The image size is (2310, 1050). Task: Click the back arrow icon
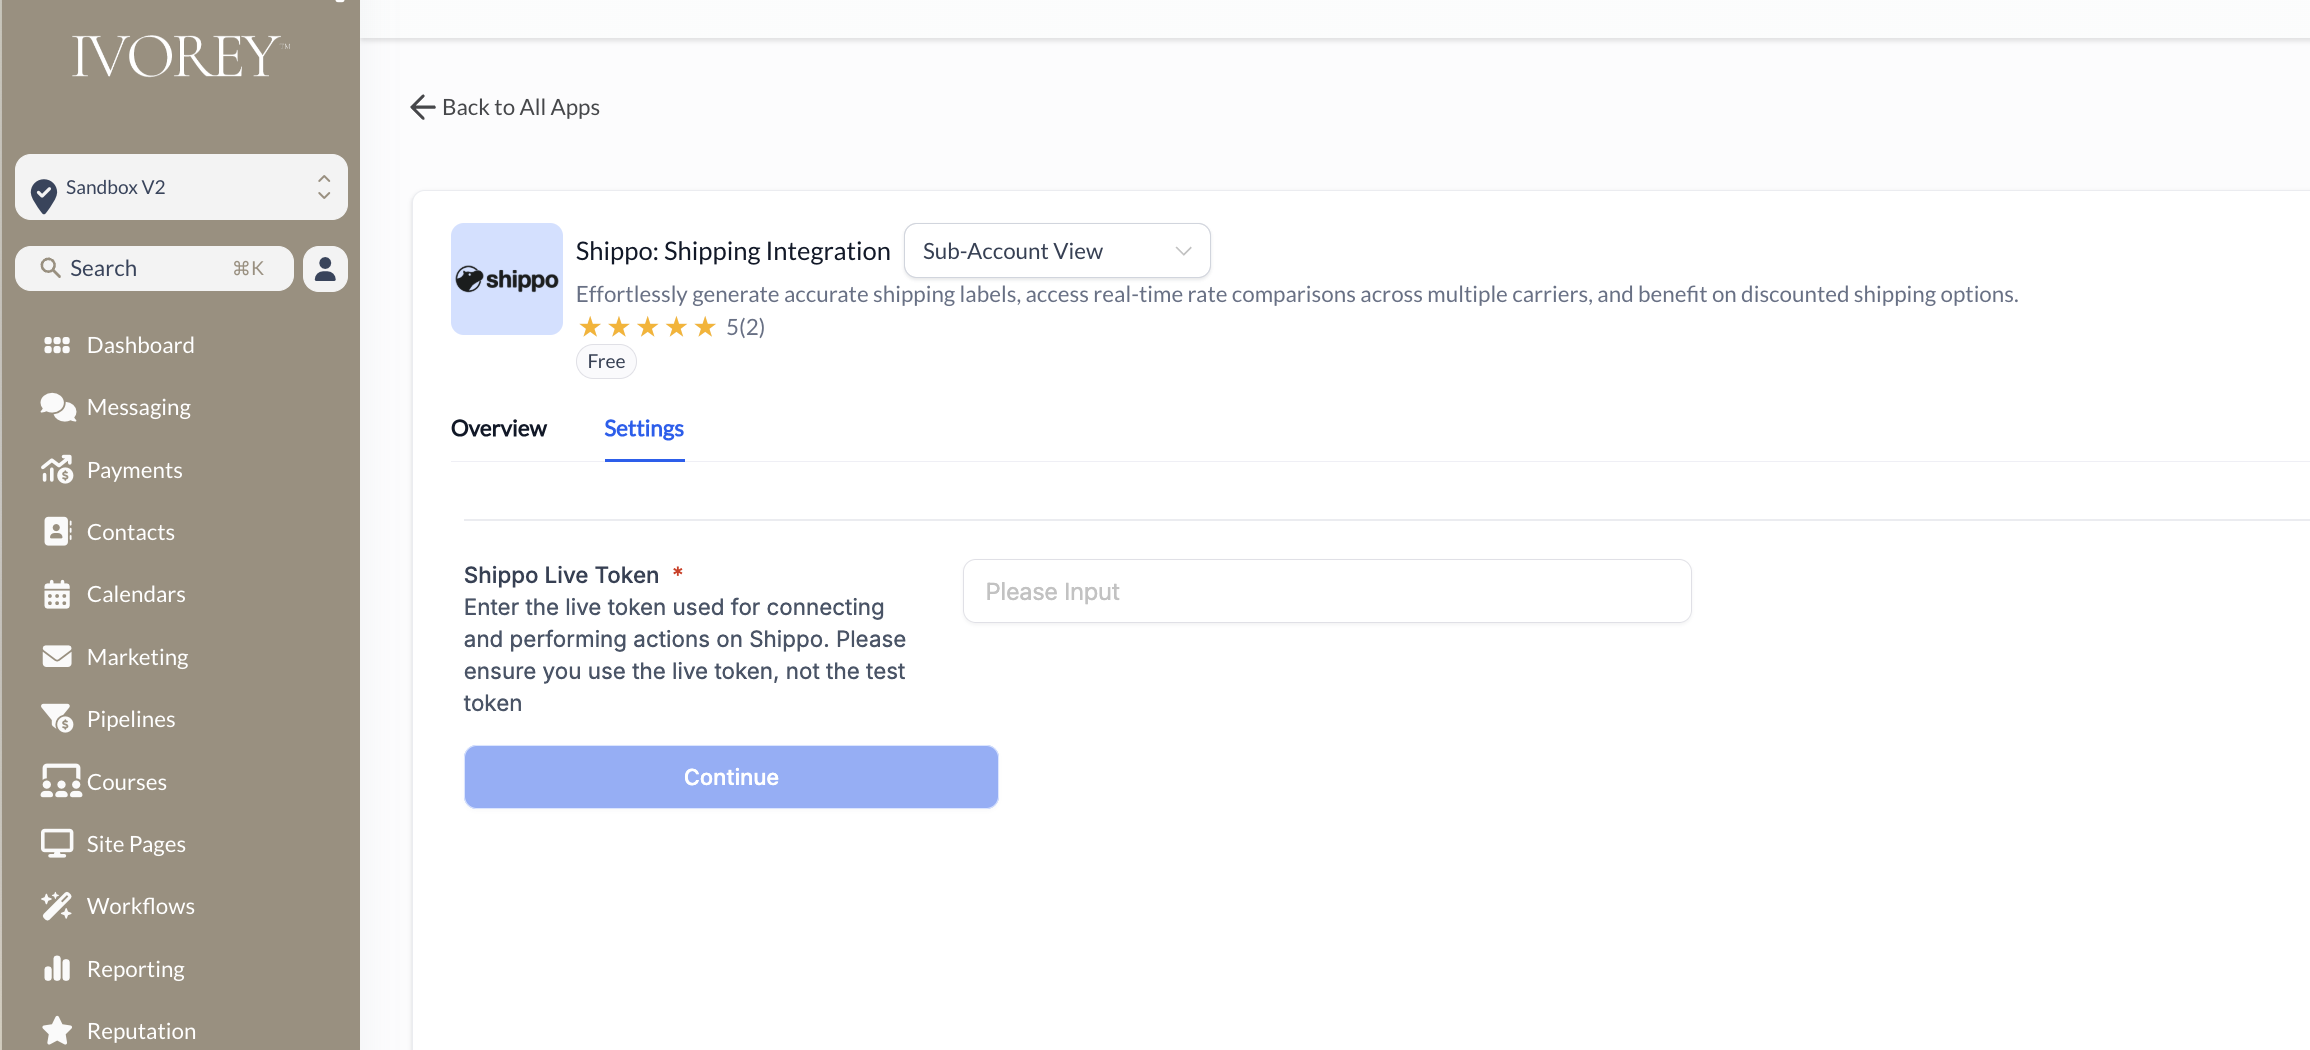tap(422, 107)
